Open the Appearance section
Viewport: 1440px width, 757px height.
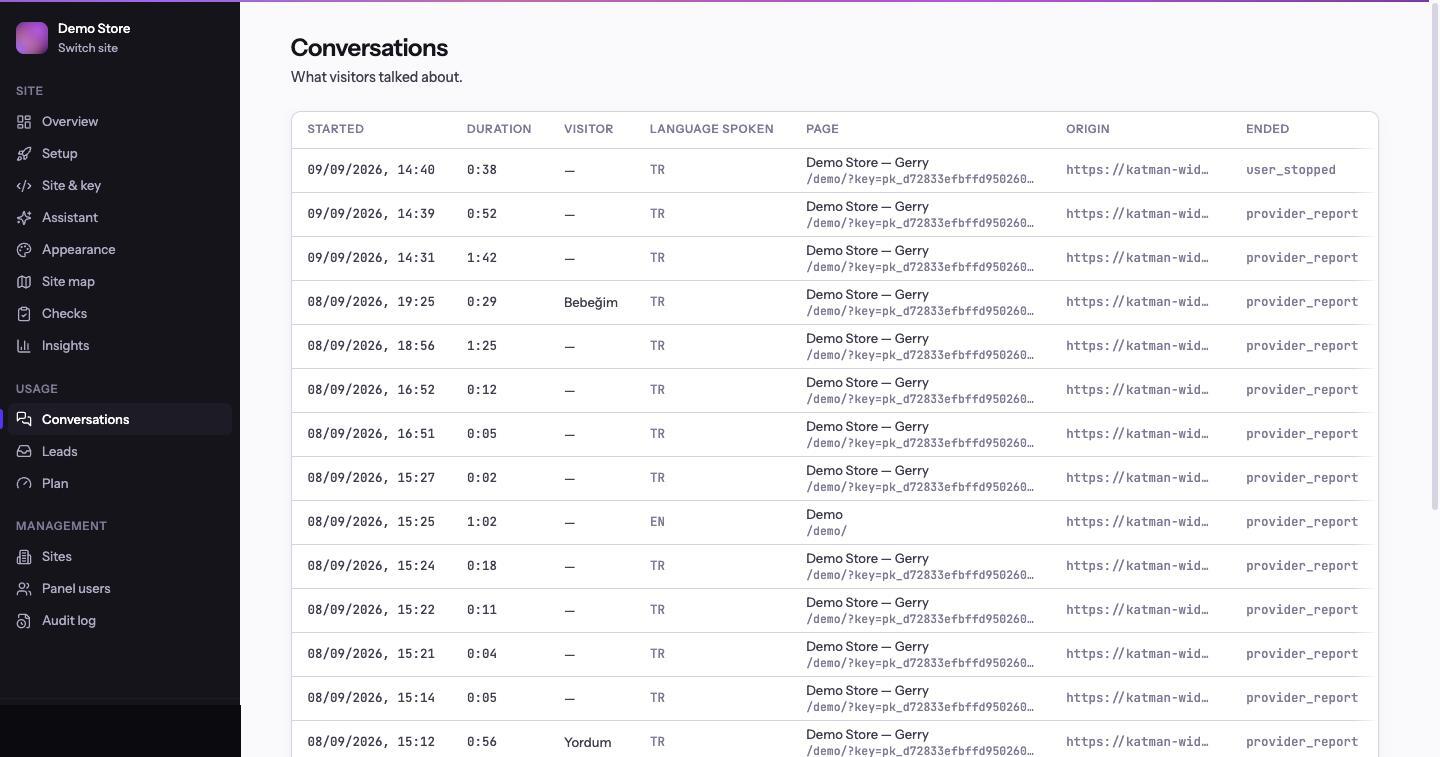click(120, 250)
